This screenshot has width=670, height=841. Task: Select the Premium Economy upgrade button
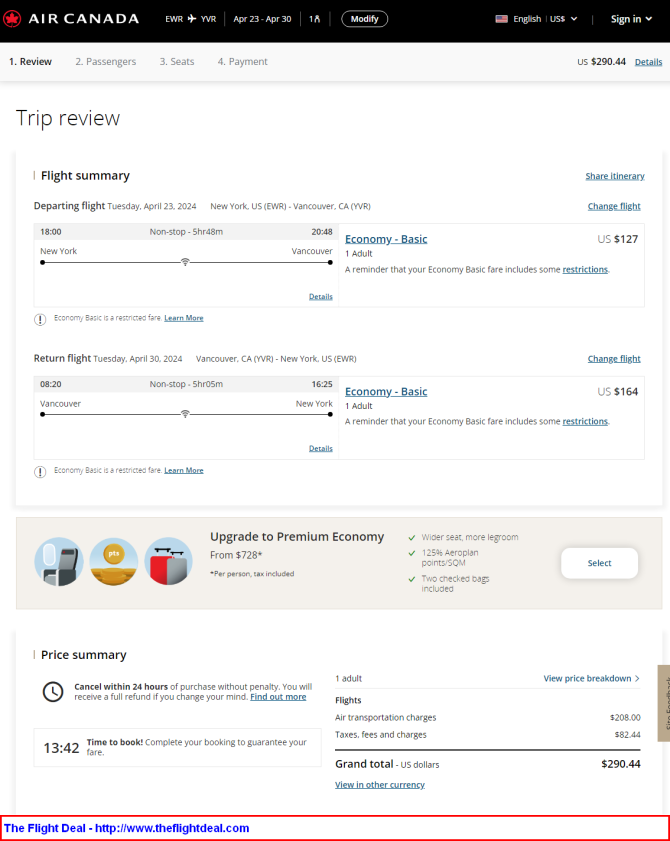[x=599, y=563]
